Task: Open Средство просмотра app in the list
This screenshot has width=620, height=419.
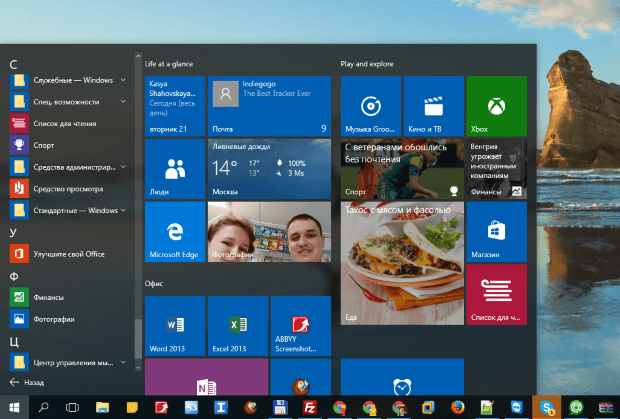Action: (x=67, y=189)
